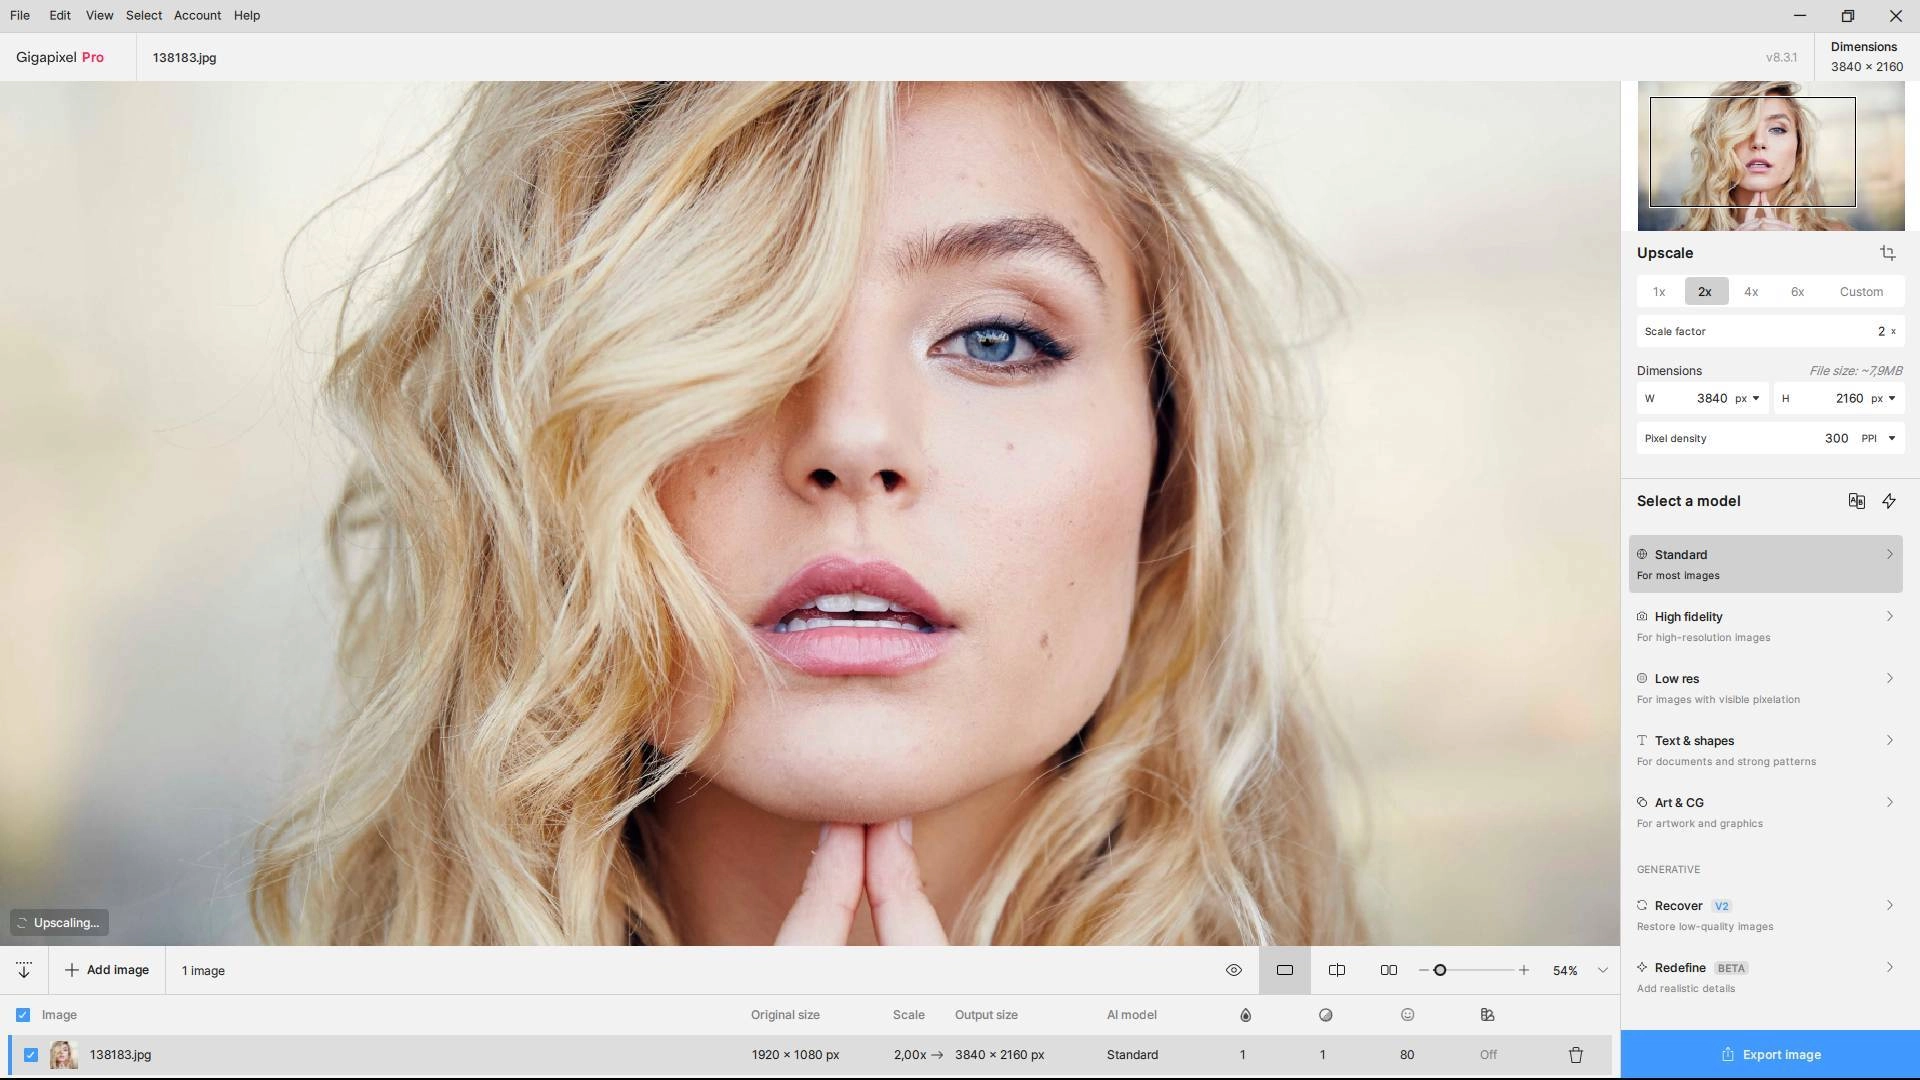1920x1080 pixels.
Task: Open the Edit menu
Action: coord(60,15)
